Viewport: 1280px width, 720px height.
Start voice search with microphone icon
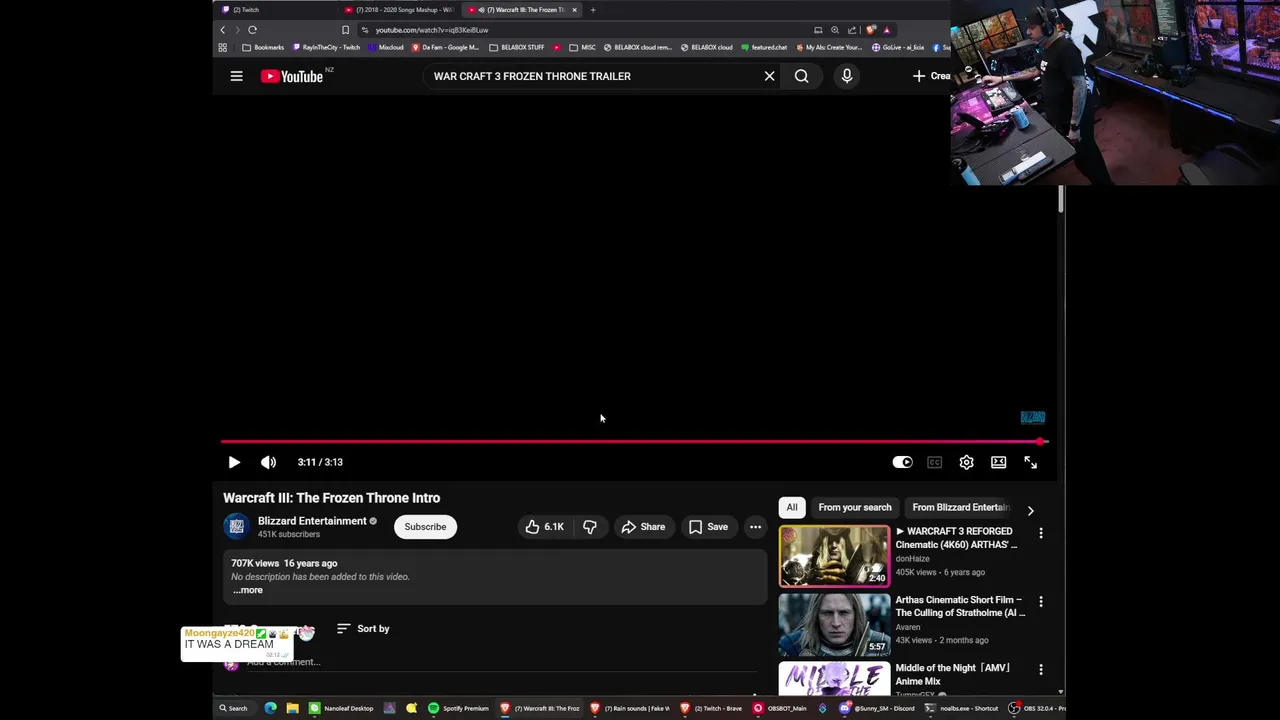coord(846,76)
